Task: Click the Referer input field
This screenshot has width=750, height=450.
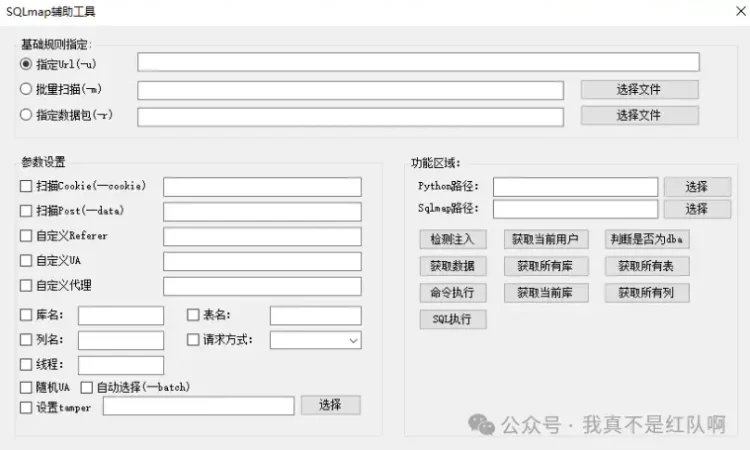Action: coord(262,237)
